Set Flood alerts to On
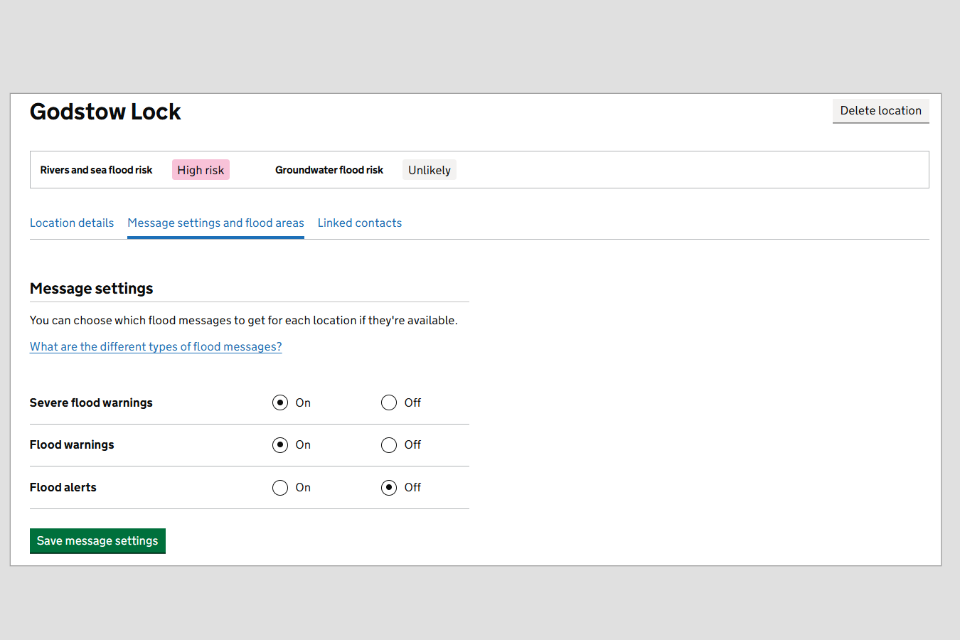 pyautogui.click(x=280, y=488)
